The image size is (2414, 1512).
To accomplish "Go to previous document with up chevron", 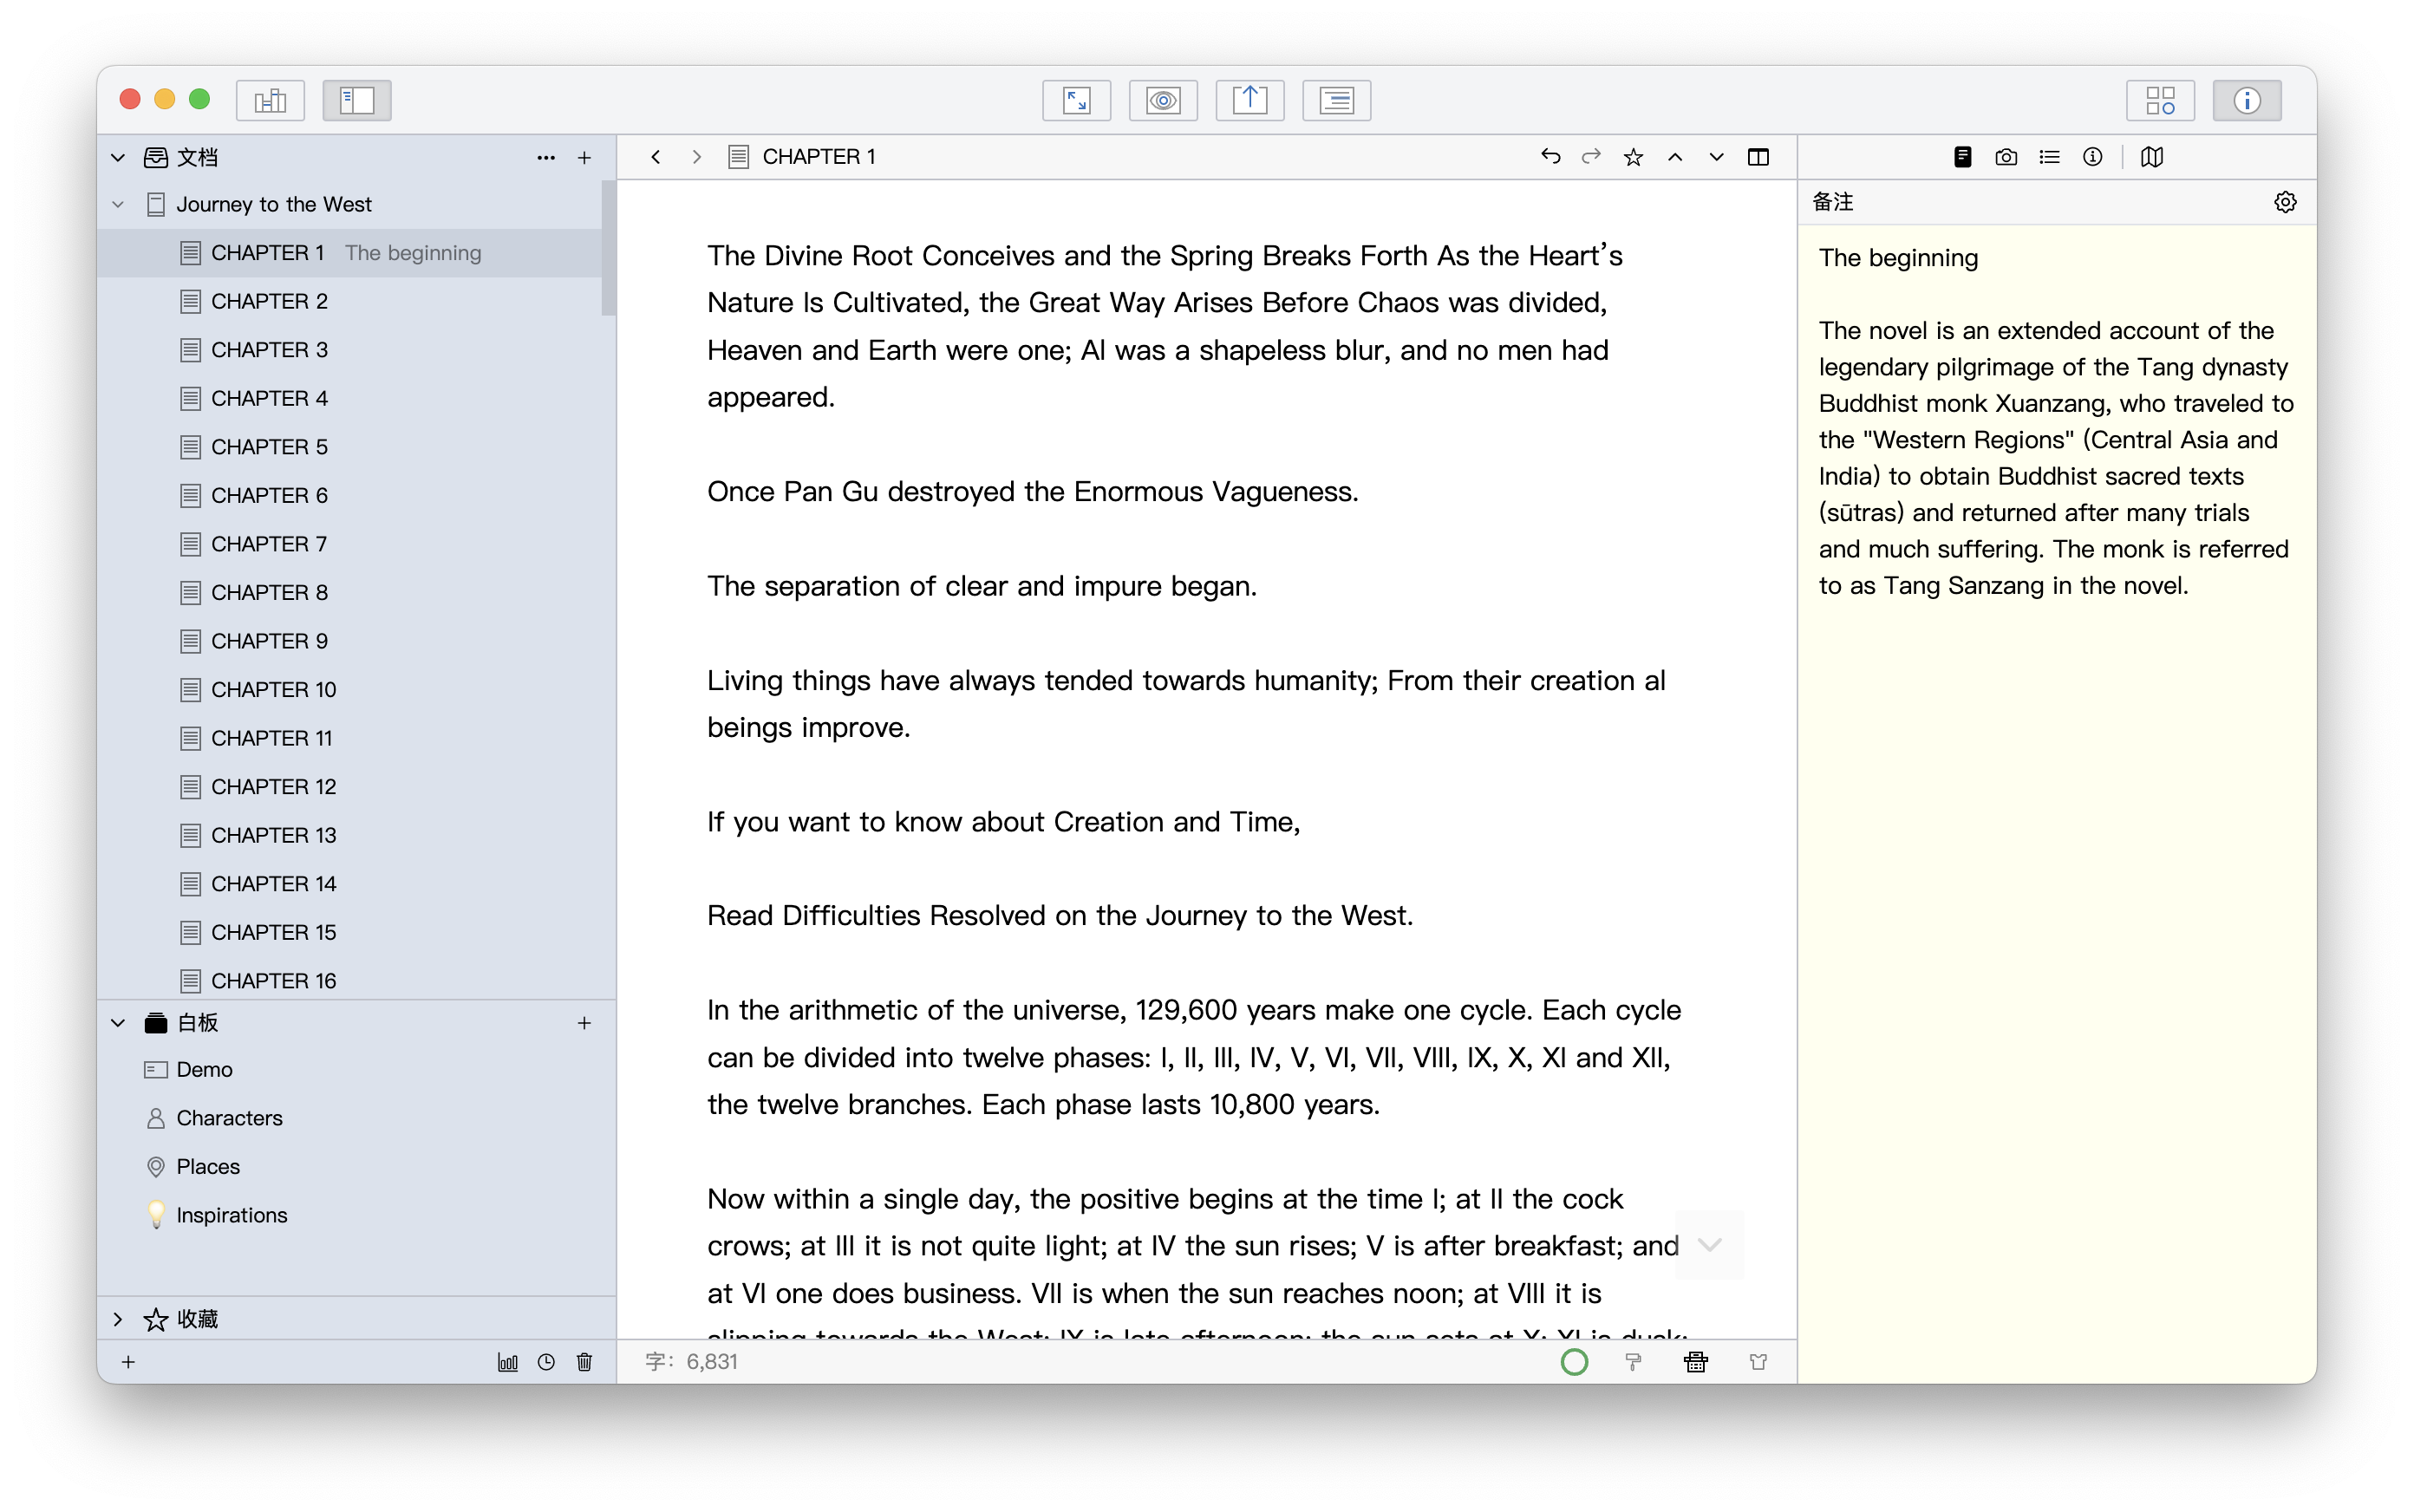I will click(1675, 157).
